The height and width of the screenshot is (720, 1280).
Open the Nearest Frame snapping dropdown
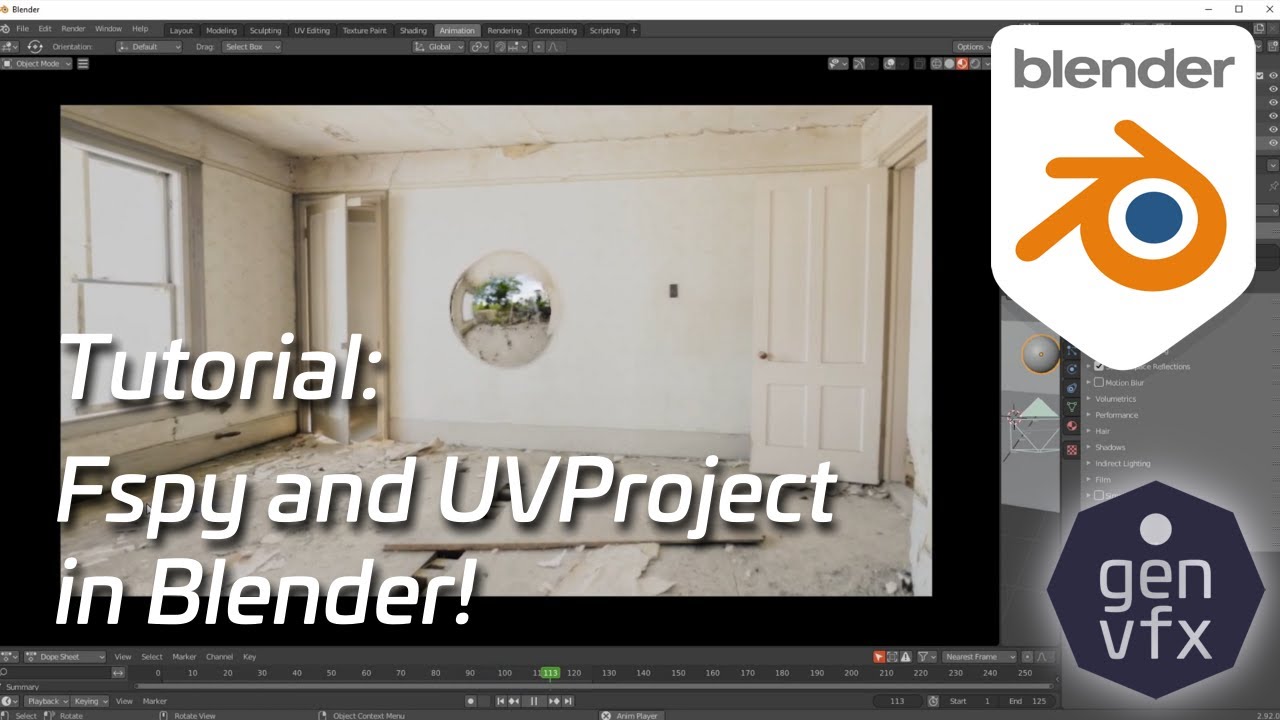pyautogui.click(x=979, y=657)
